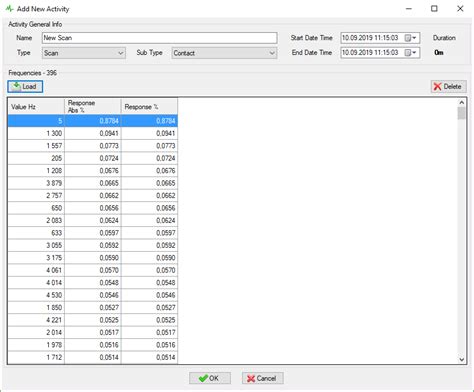Screen dimensions: 474x392
Task: Click Response Abs % cell 0,0665
Action: click(93, 183)
